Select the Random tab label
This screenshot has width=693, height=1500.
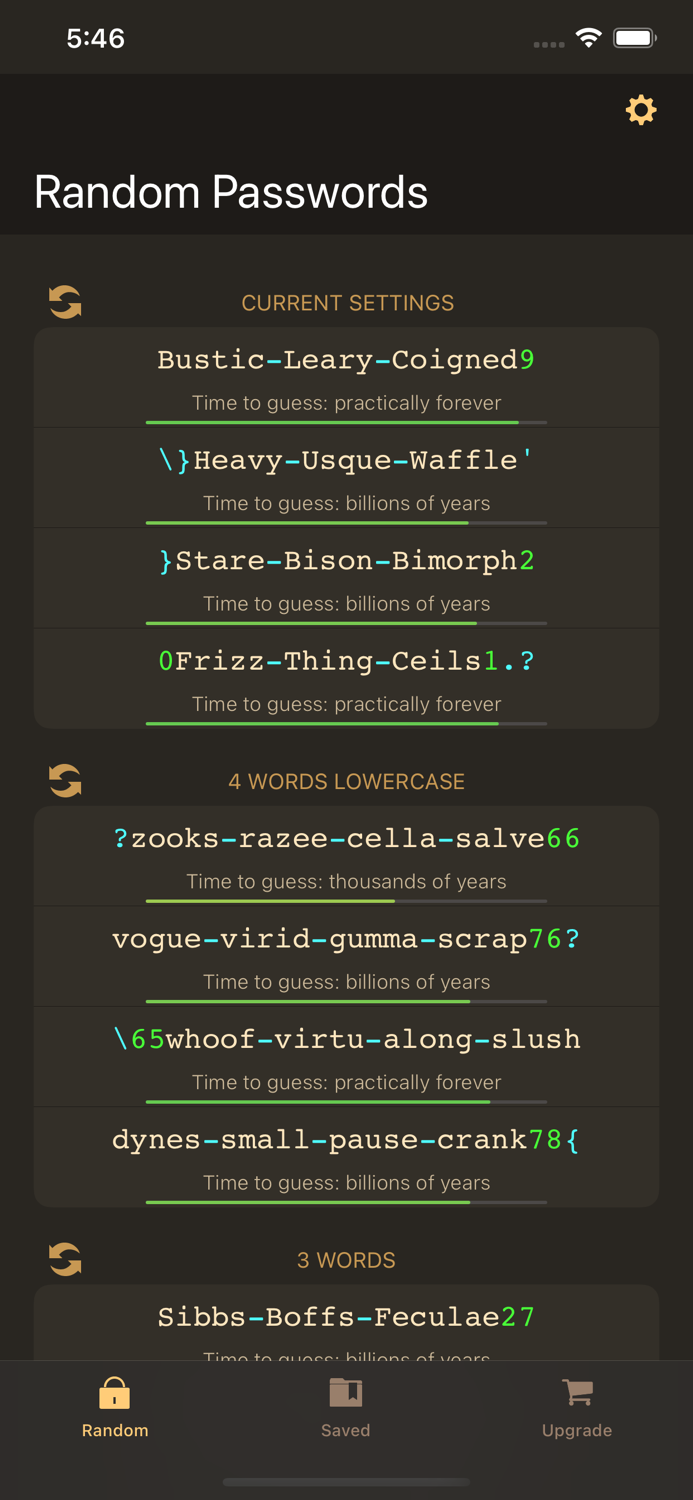114,1430
